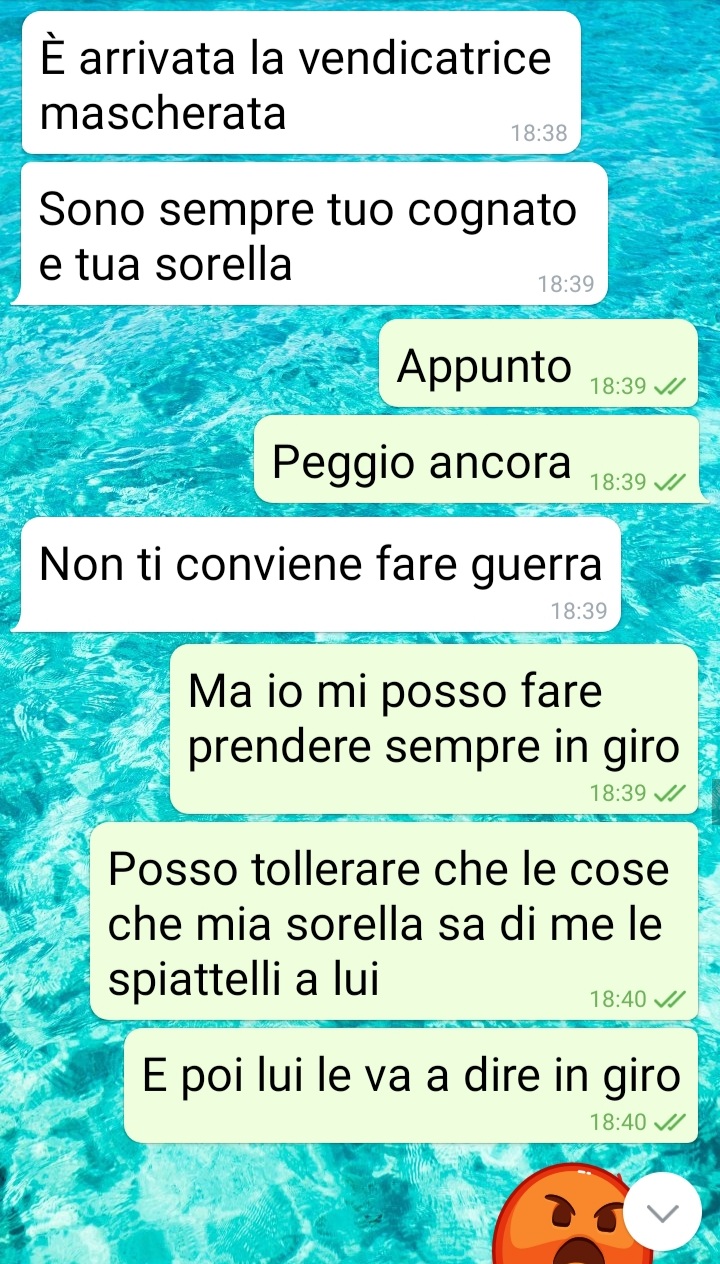Screen dimensions: 720x1264
Task: Select the 'È arrivata la vendicatrice mascherata' message
Action: point(300,83)
